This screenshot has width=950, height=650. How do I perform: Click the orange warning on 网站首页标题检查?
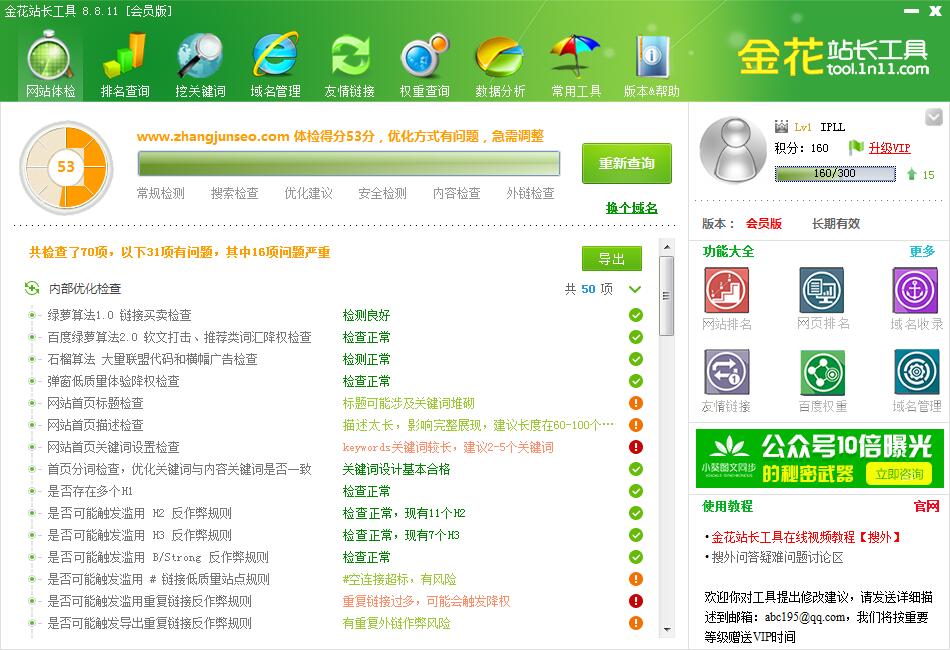click(x=636, y=403)
